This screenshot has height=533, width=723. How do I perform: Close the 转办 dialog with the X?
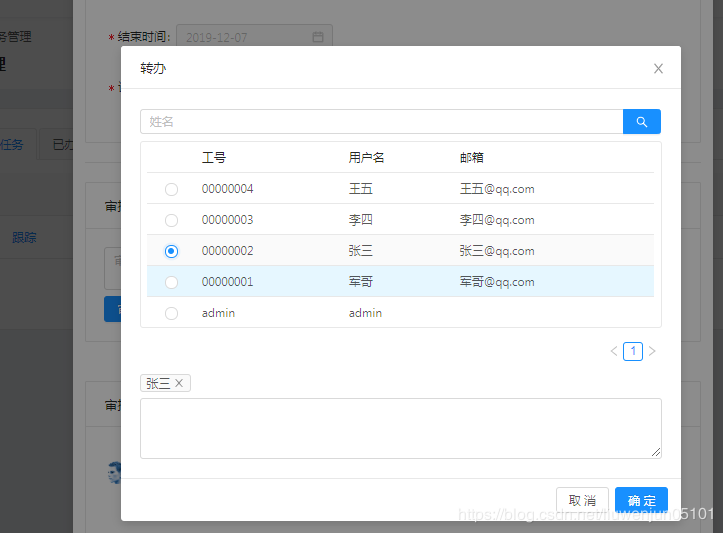click(x=658, y=69)
